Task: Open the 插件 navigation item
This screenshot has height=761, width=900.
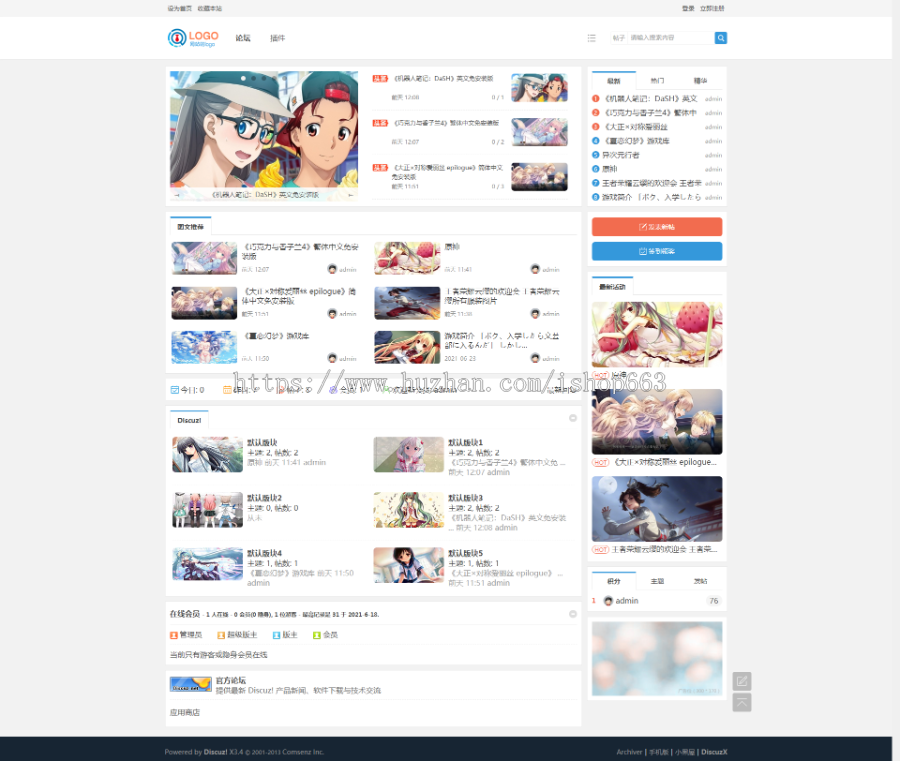Action: (x=278, y=38)
